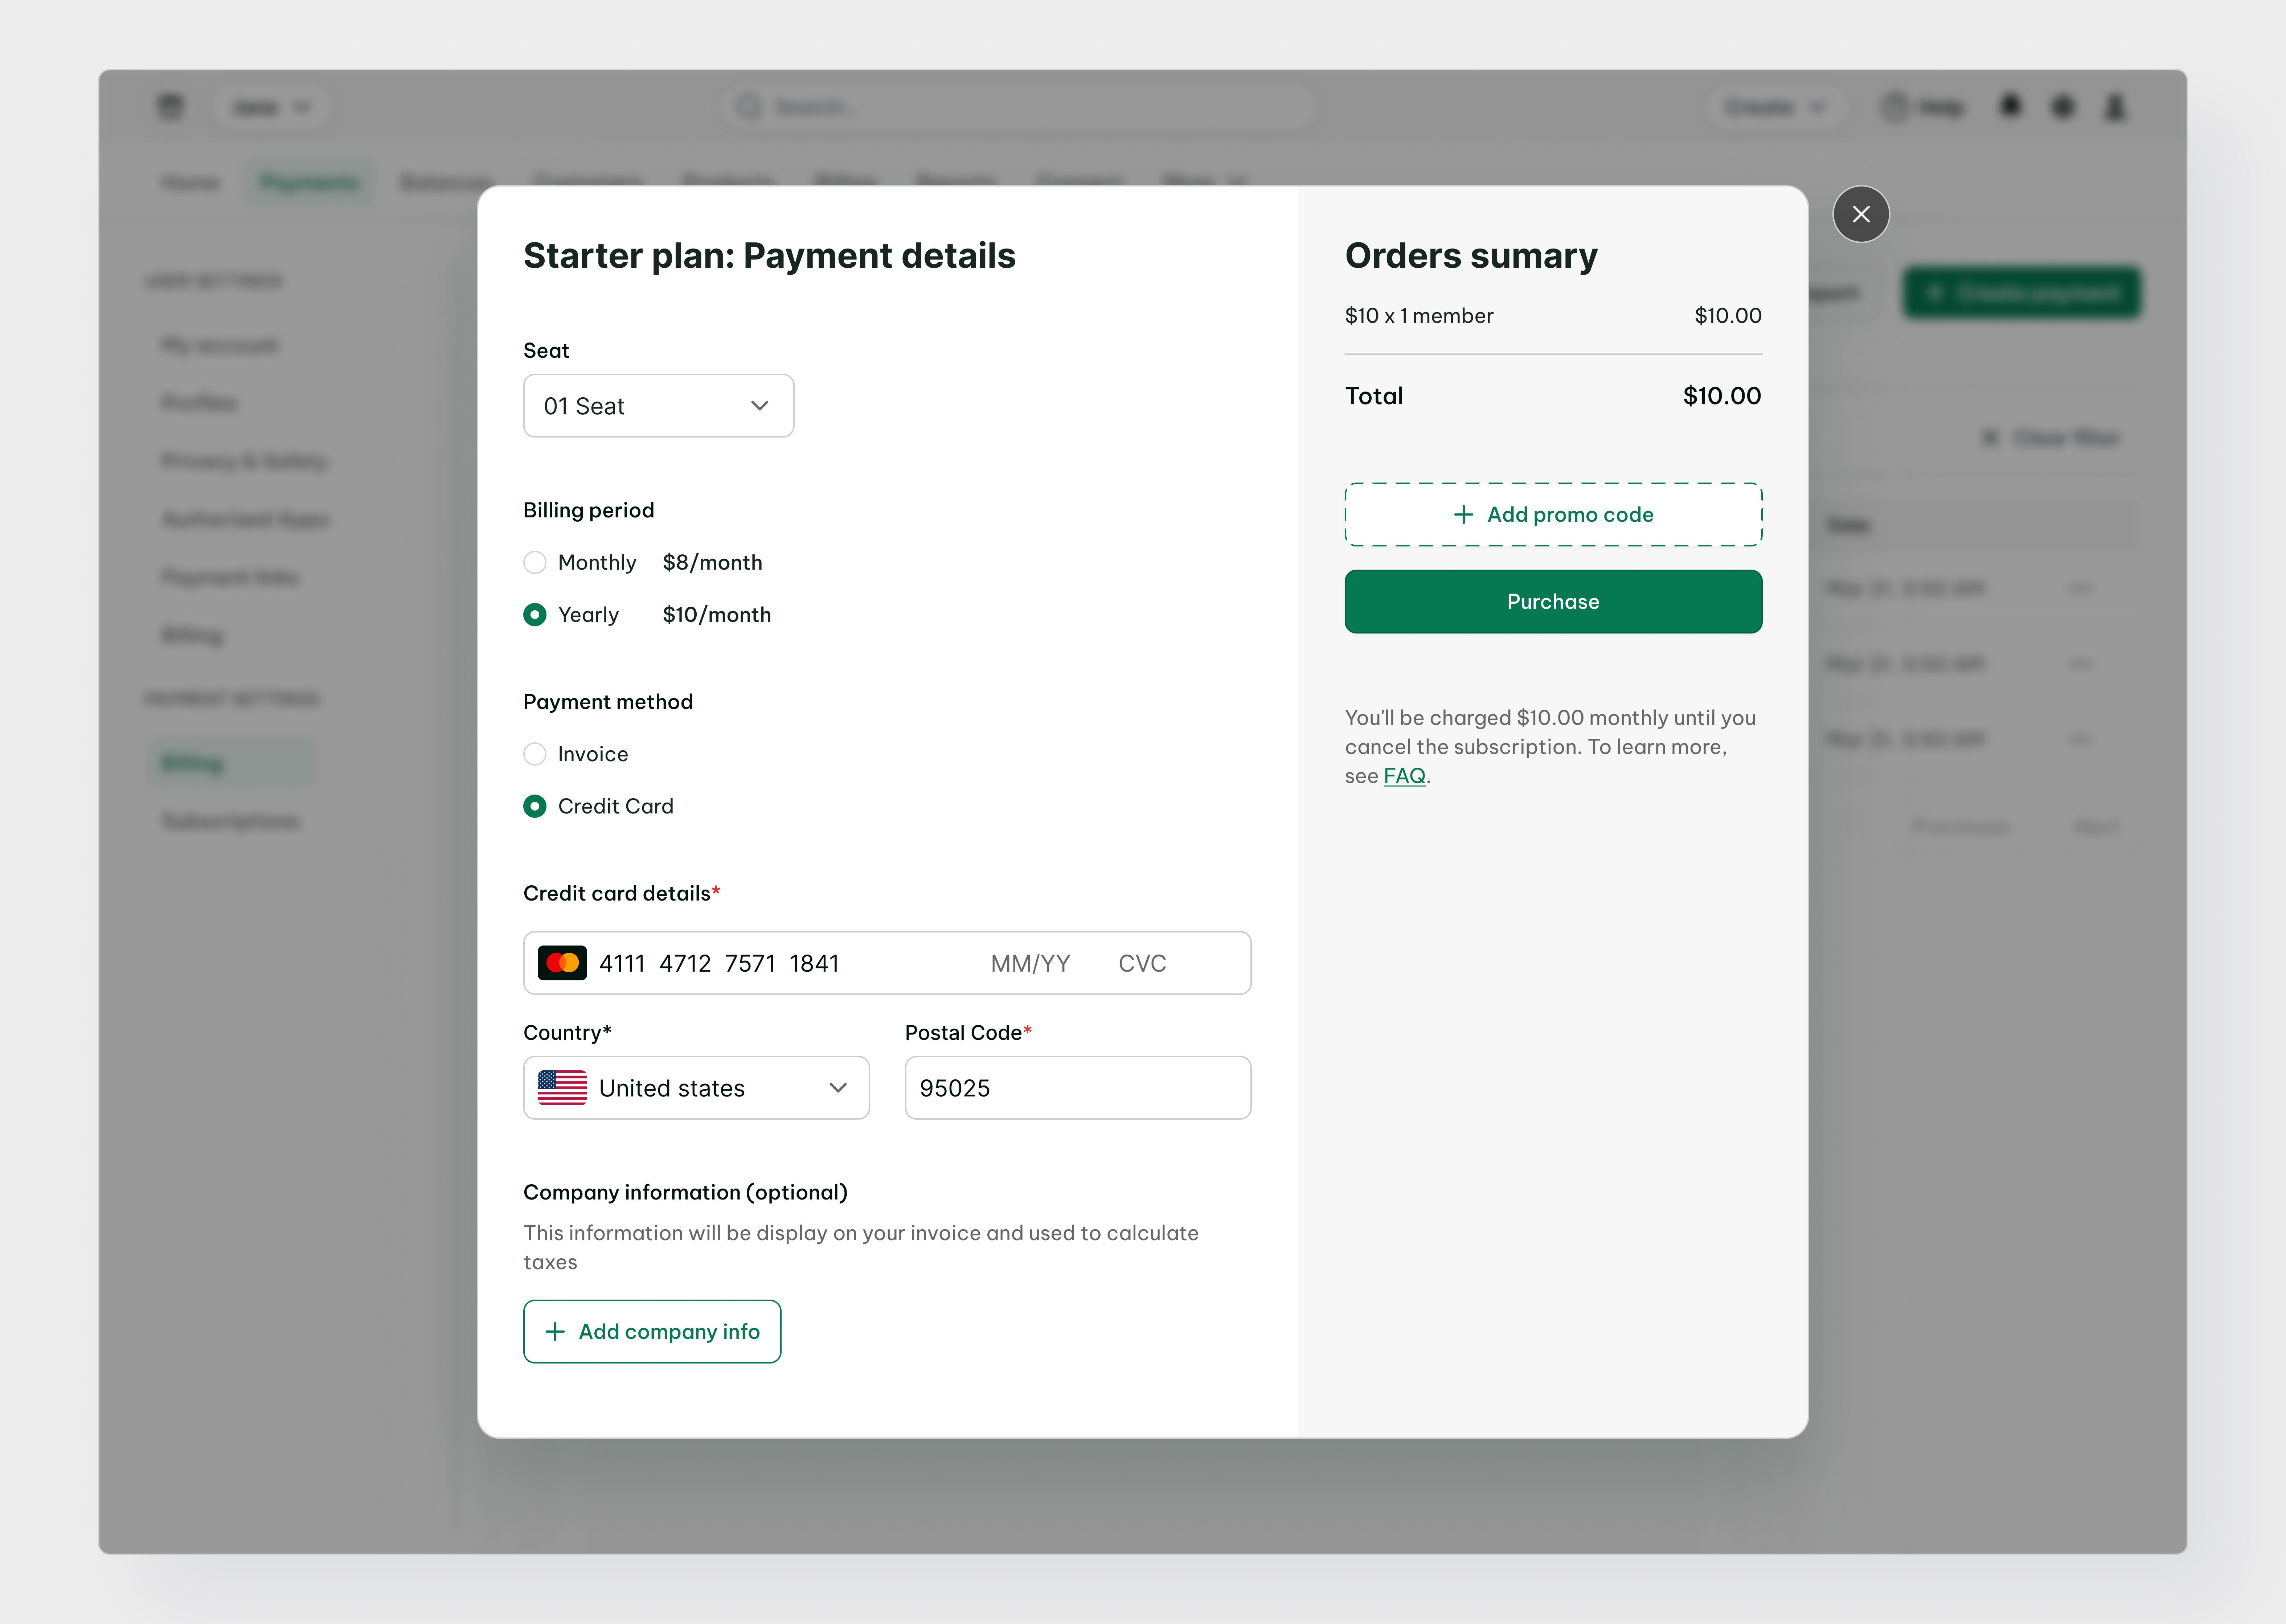Click the blurred settings gear icon
Viewport: 2286px width, 1624px height.
pyautogui.click(x=2062, y=106)
